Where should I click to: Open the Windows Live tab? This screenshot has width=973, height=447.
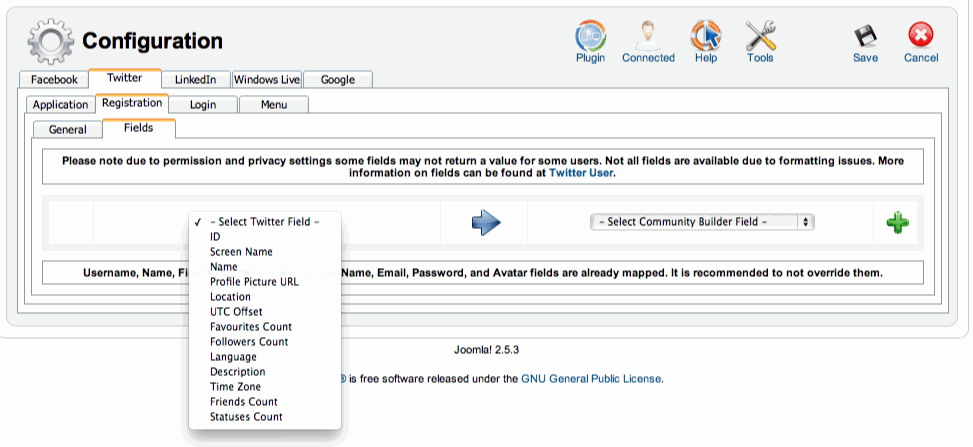pos(267,79)
